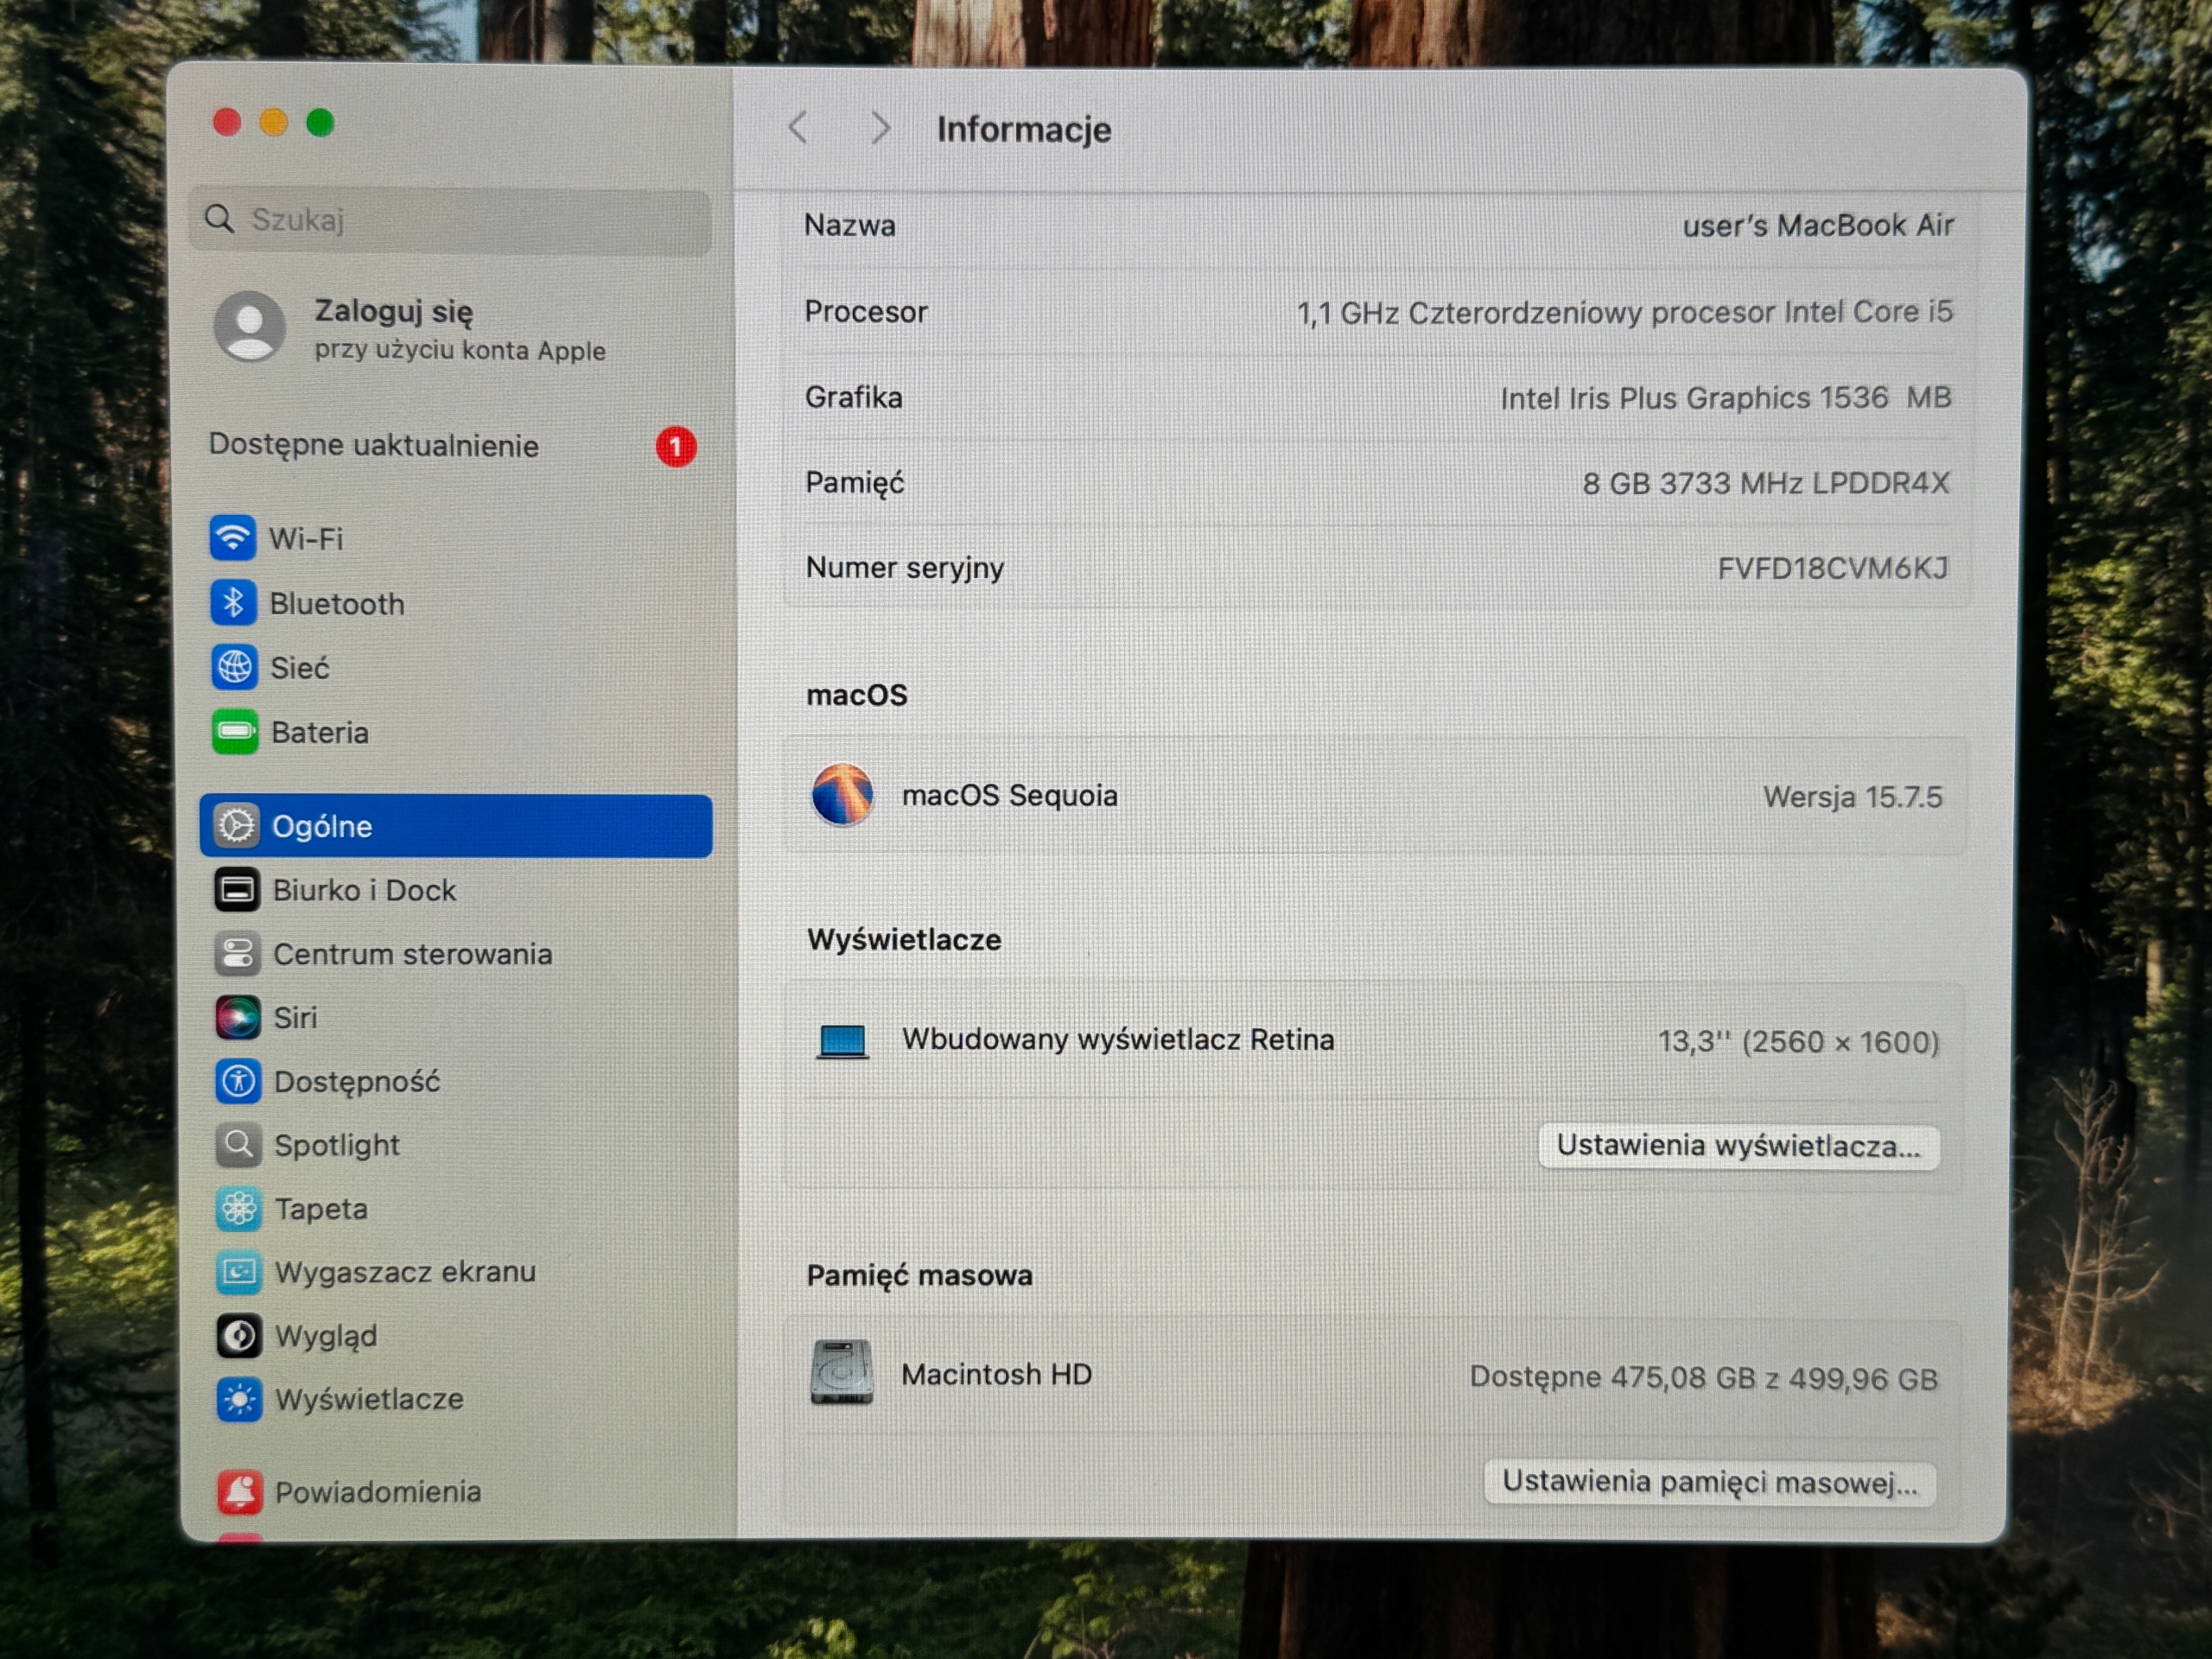Click the Dostępne 475,08 GB storage text
The image size is (2212, 1659).
[x=1703, y=1378]
